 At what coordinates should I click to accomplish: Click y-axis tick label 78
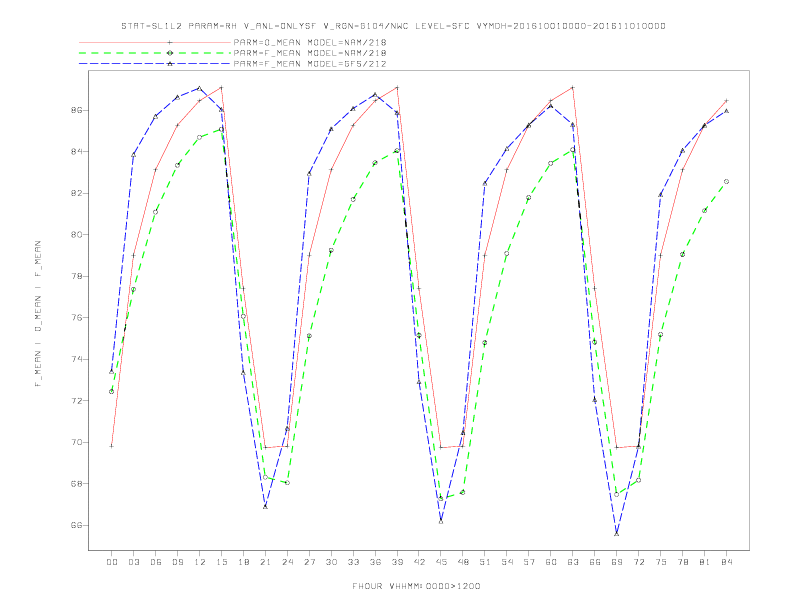point(76,276)
